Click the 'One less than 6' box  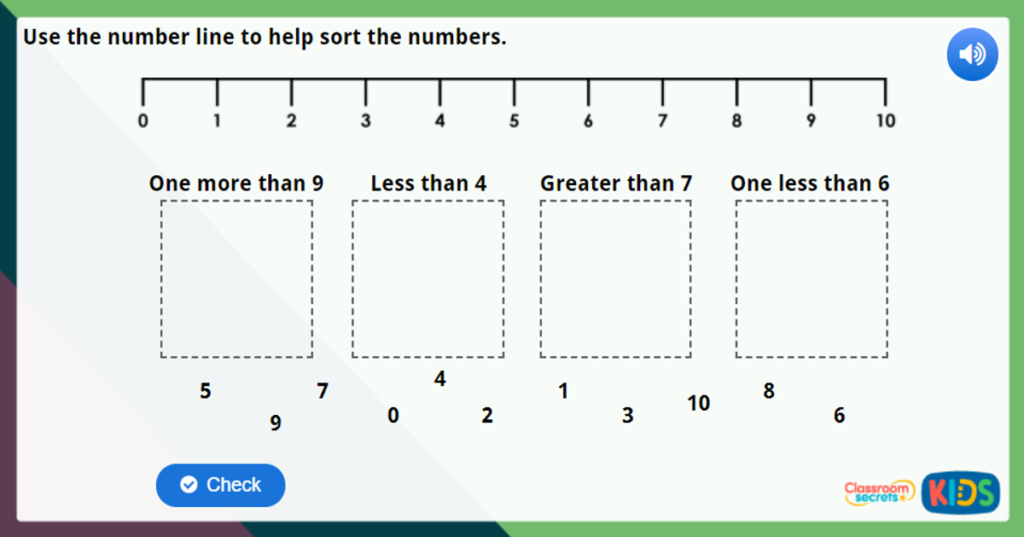[811, 279]
